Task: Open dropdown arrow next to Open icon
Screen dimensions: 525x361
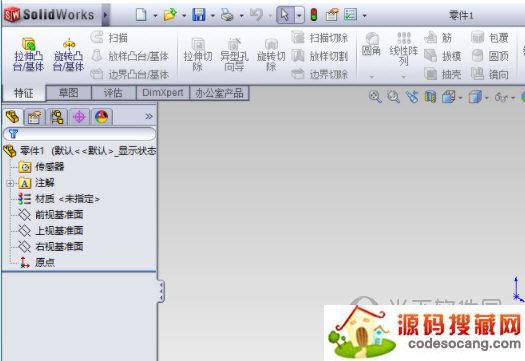Action: (x=184, y=15)
